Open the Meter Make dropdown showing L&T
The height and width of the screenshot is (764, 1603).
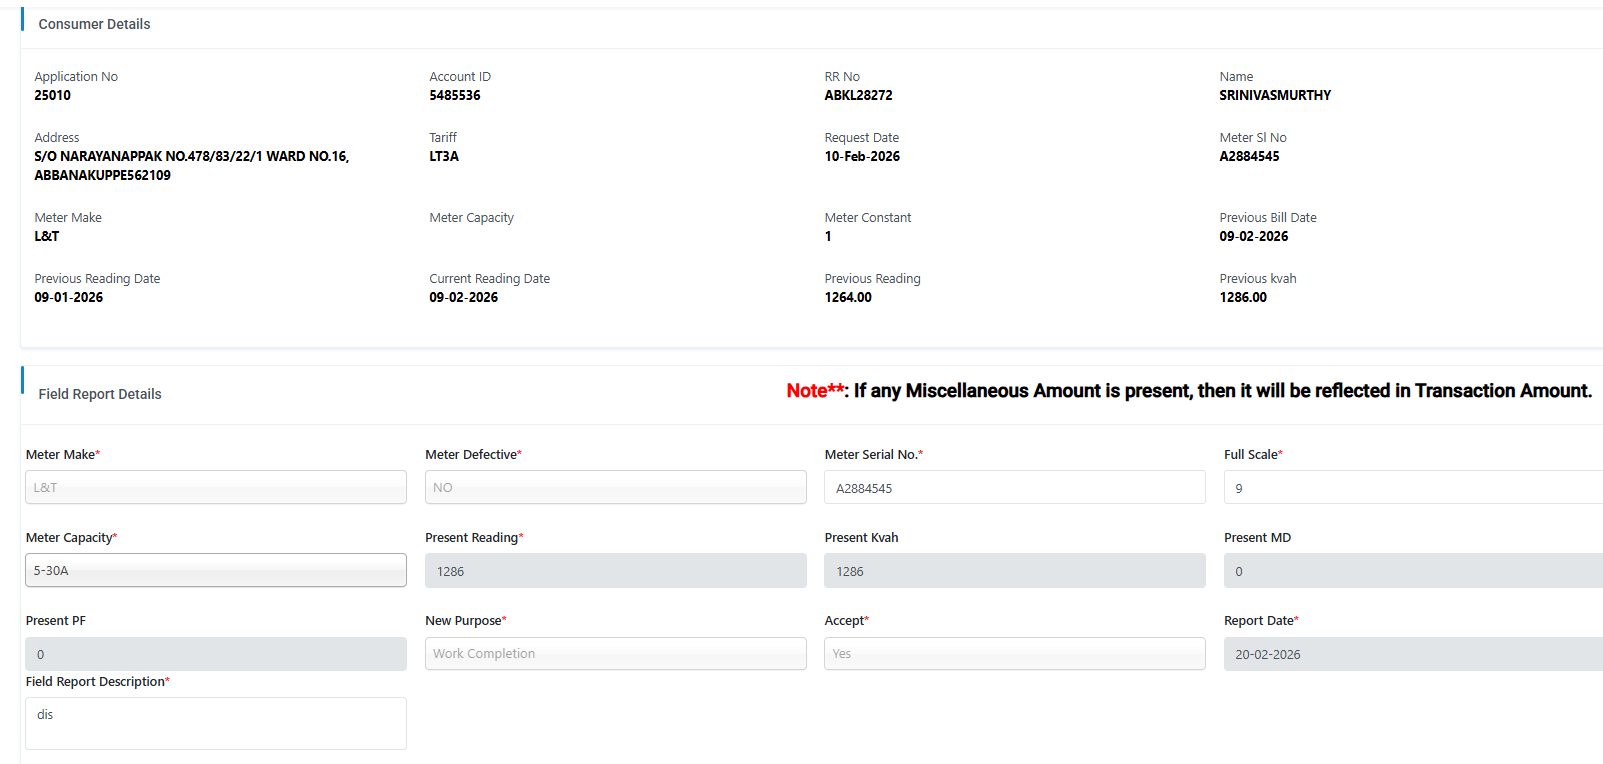[215, 487]
